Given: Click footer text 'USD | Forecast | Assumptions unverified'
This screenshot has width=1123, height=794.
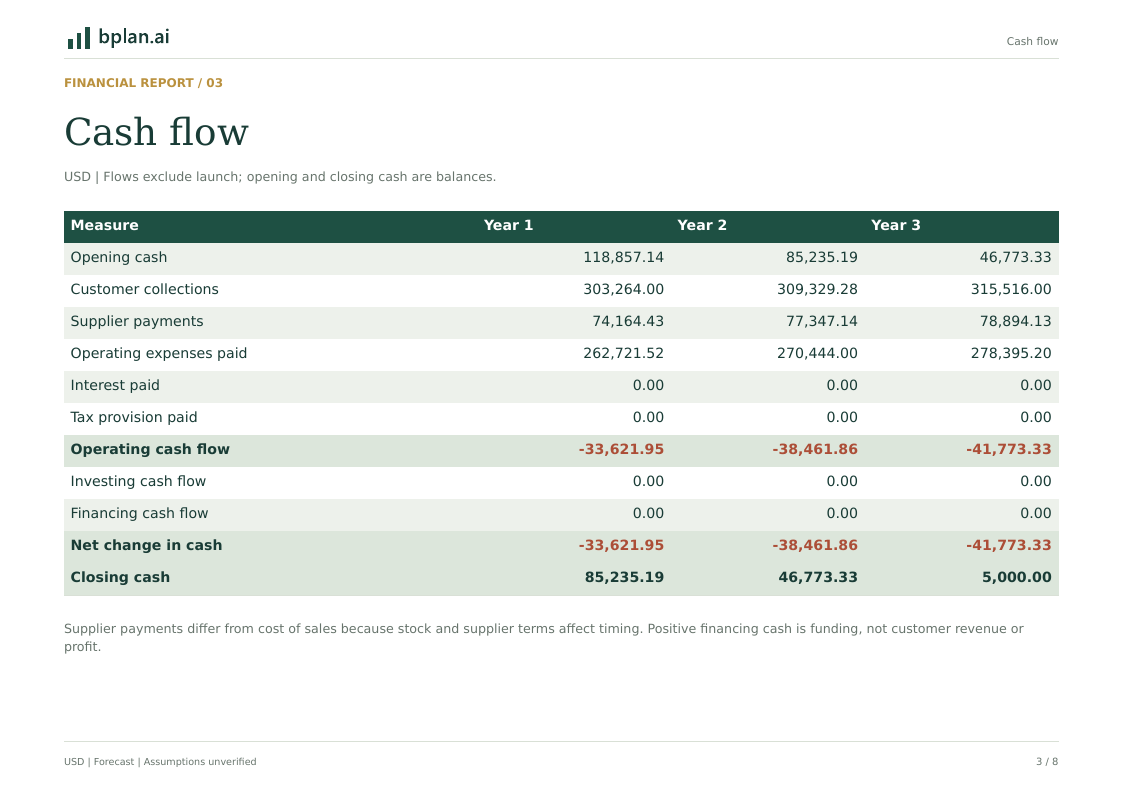Looking at the screenshot, I should pos(160,762).
